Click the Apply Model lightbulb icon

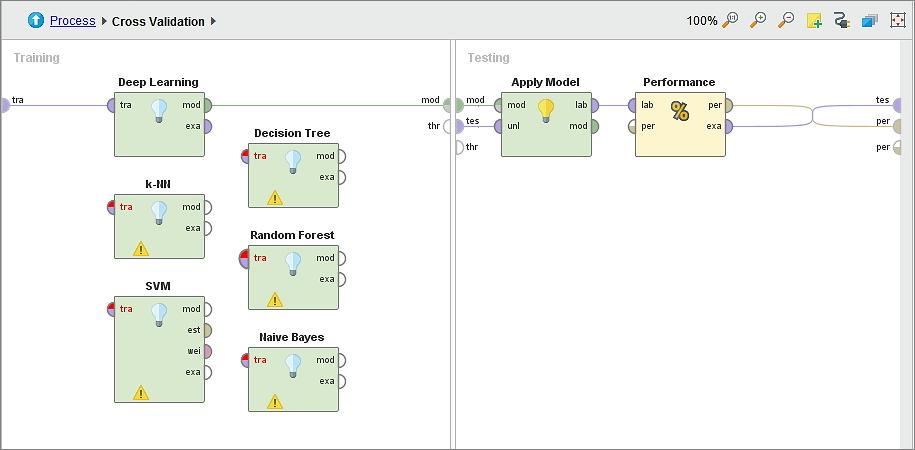click(x=546, y=110)
